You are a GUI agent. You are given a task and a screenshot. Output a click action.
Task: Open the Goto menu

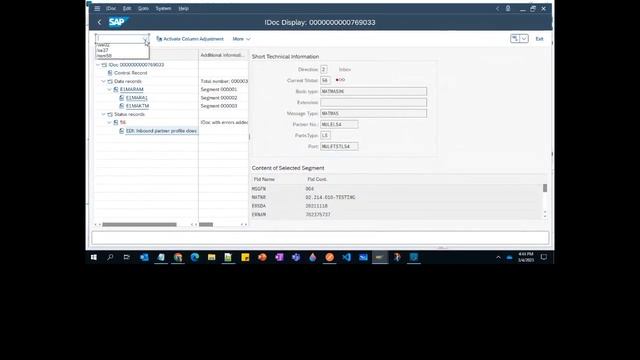point(143,8)
